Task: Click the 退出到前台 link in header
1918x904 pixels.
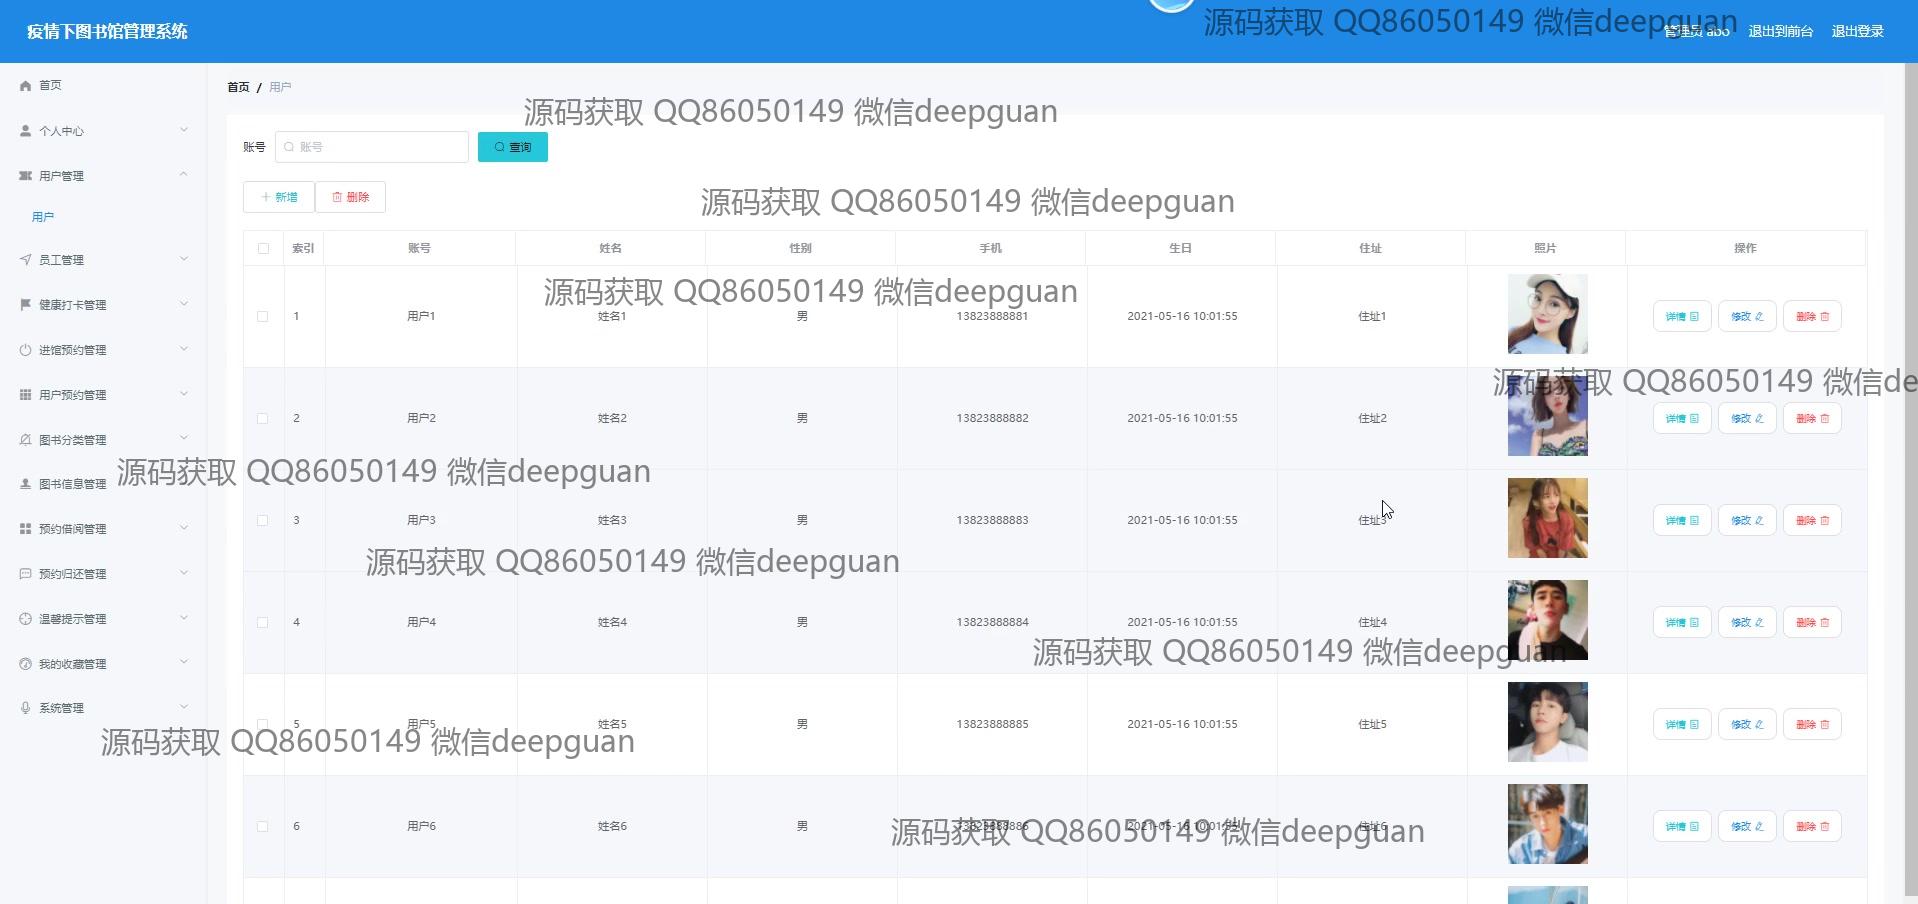Action: 1780,32
